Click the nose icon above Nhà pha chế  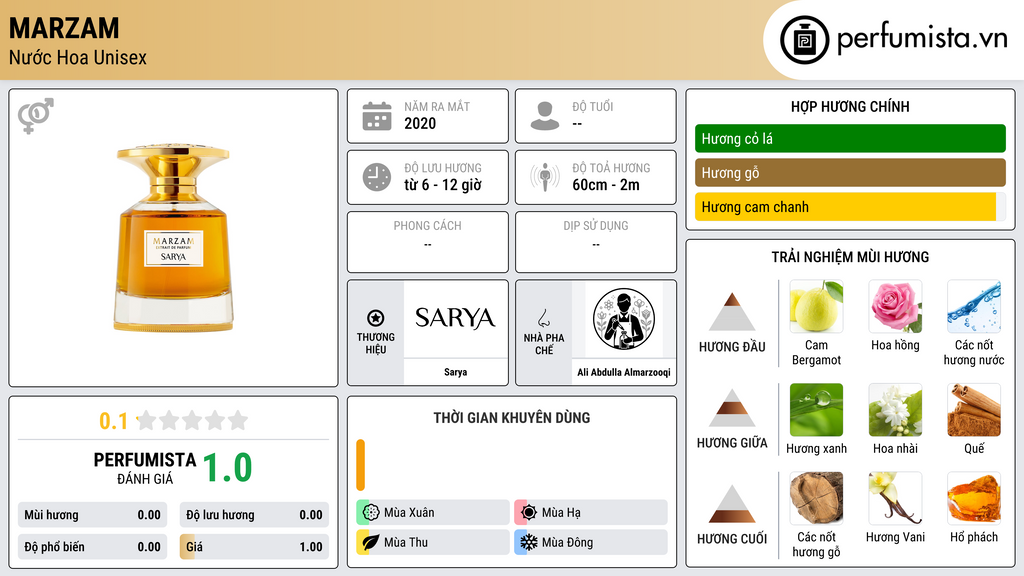tap(544, 318)
